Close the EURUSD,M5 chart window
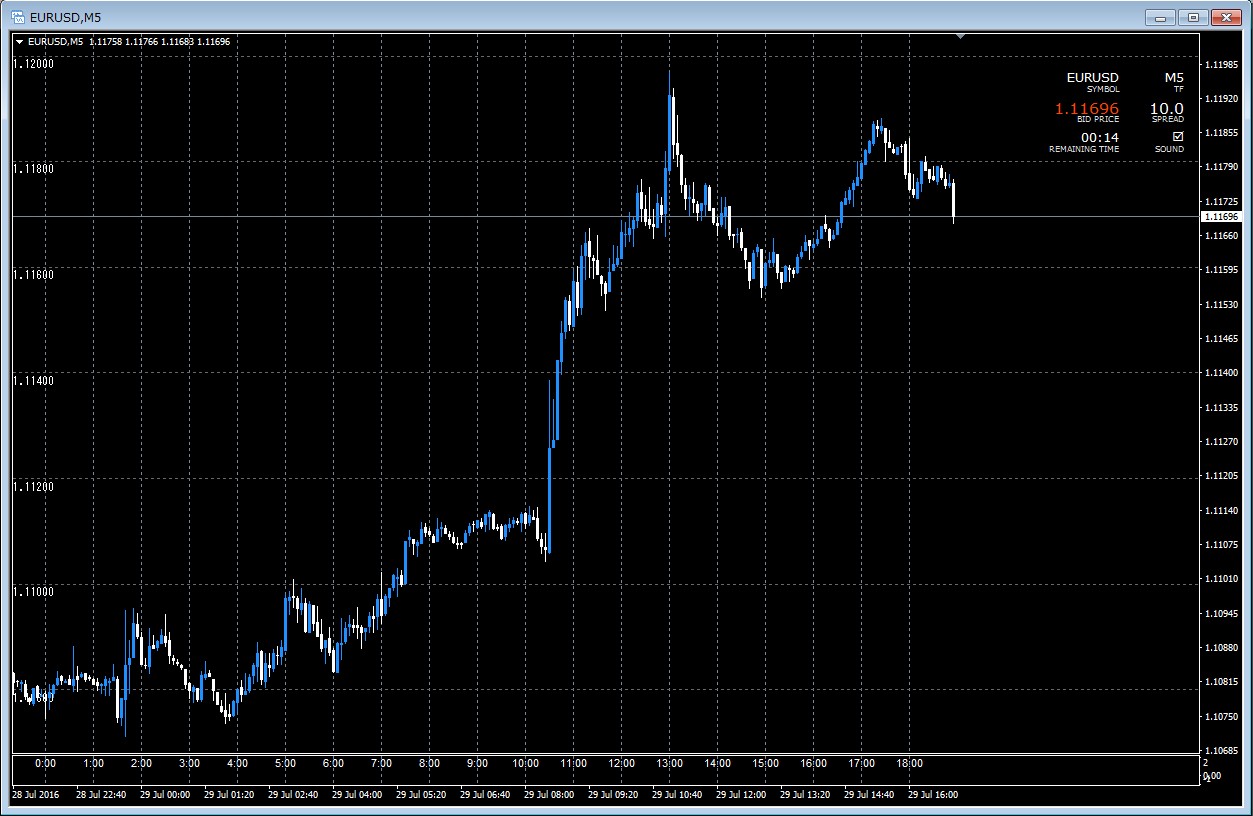 tap(1227, 17)
